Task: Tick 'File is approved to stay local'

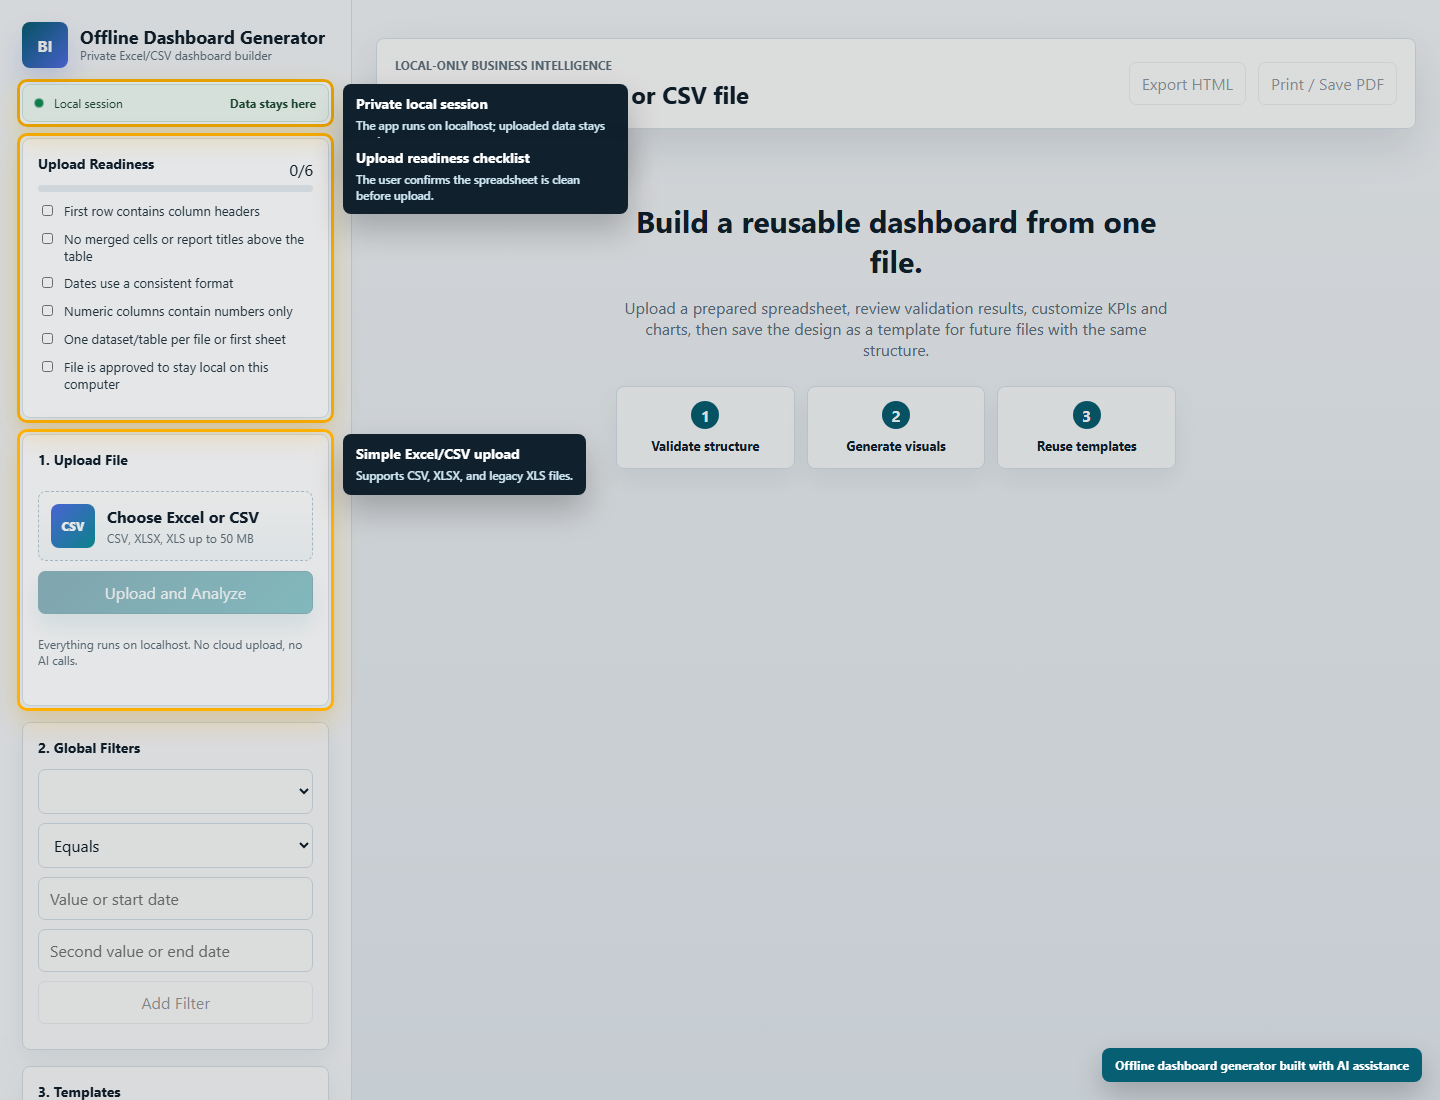Action: click(47, 367)
